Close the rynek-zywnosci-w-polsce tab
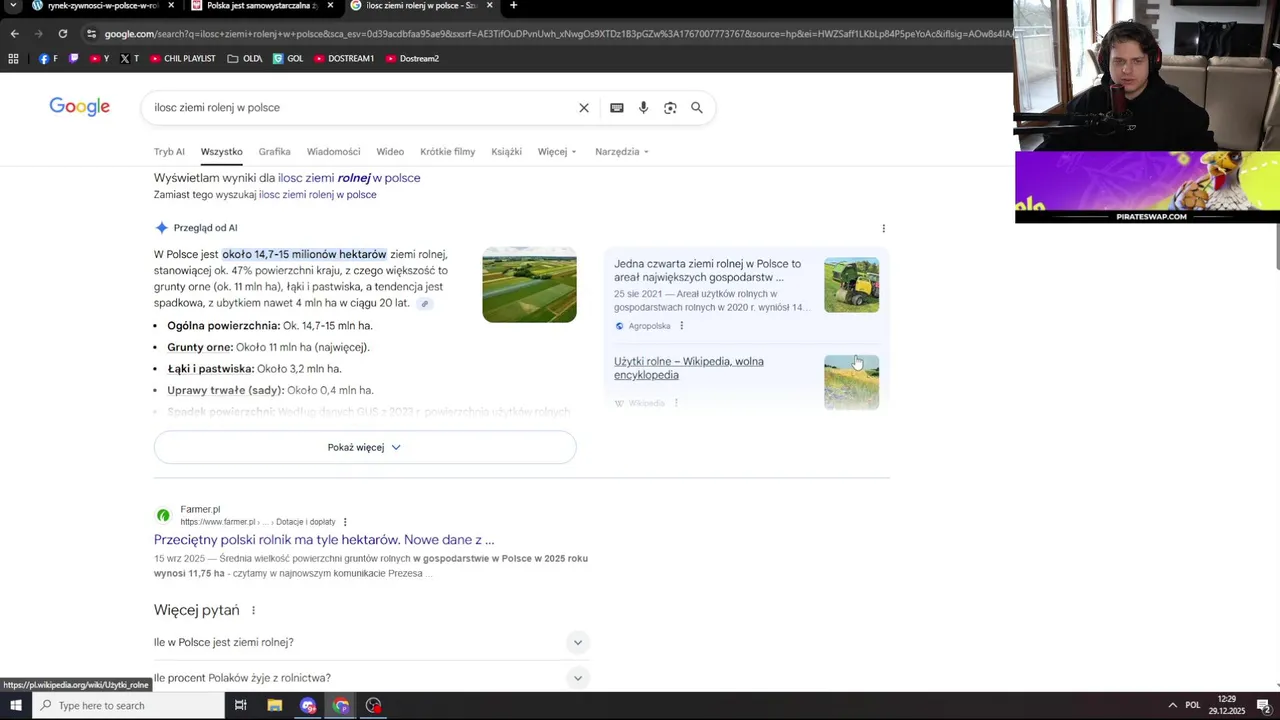Screen dimensions: 1280x720 (x=171, y=6)
